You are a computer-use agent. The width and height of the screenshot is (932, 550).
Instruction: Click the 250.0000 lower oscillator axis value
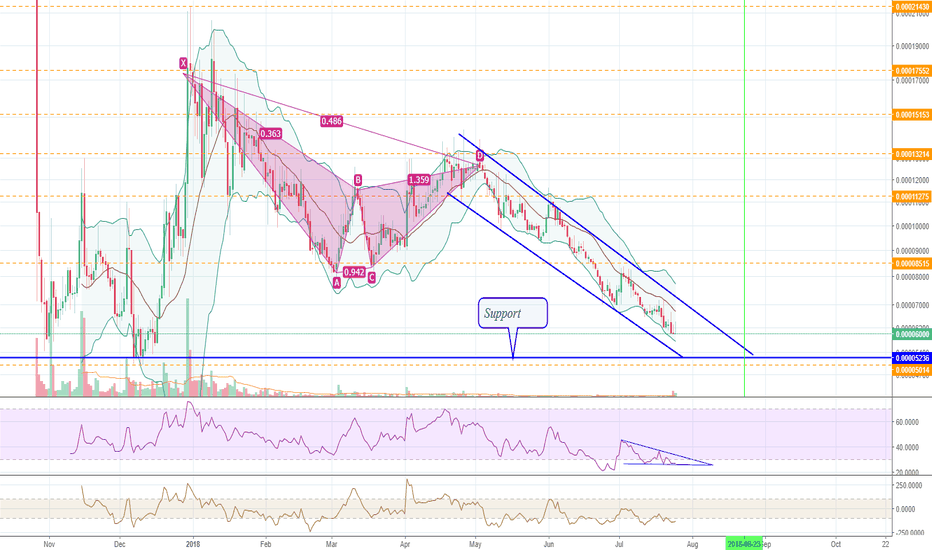tap(909, 486)
